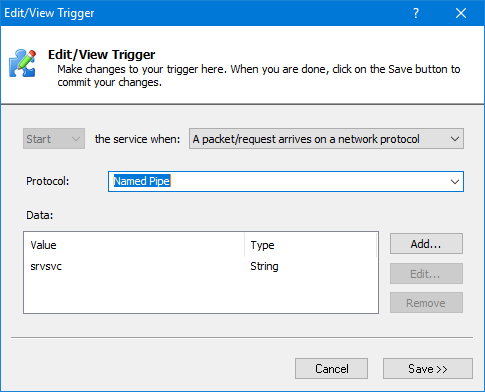Sort by the Type column header

pos(310,245)
